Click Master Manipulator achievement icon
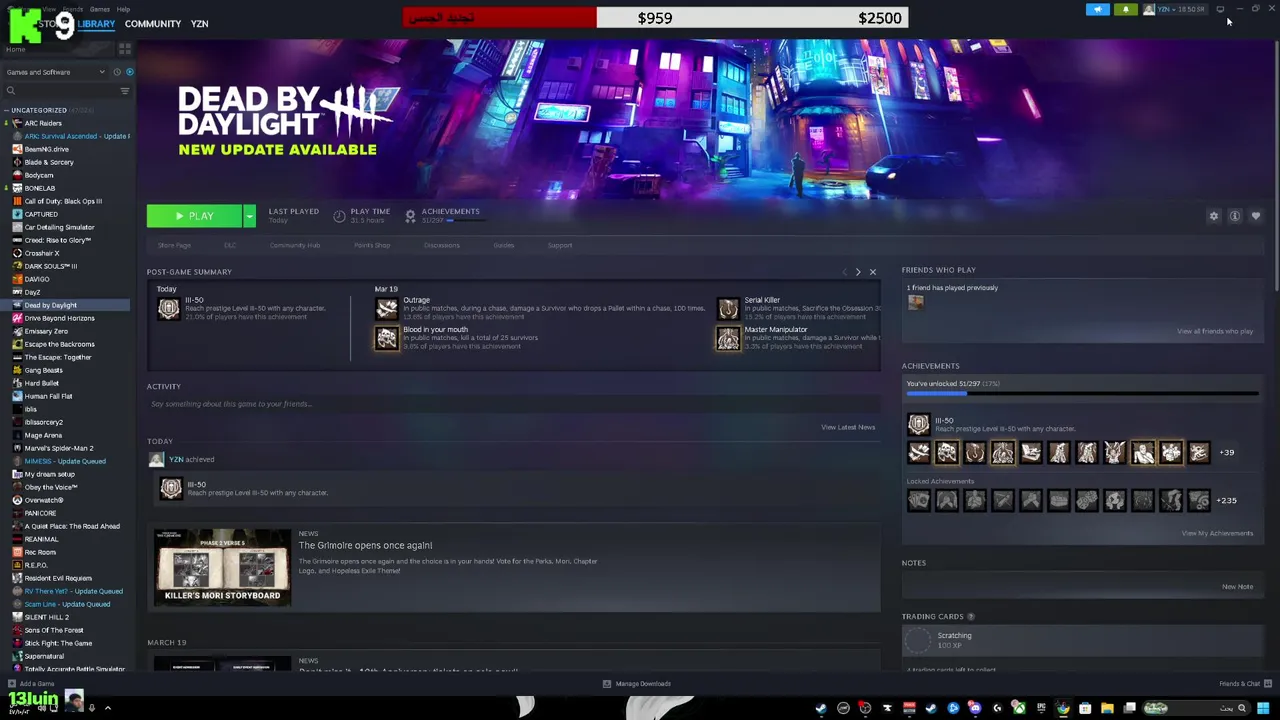 coord(728,338)
